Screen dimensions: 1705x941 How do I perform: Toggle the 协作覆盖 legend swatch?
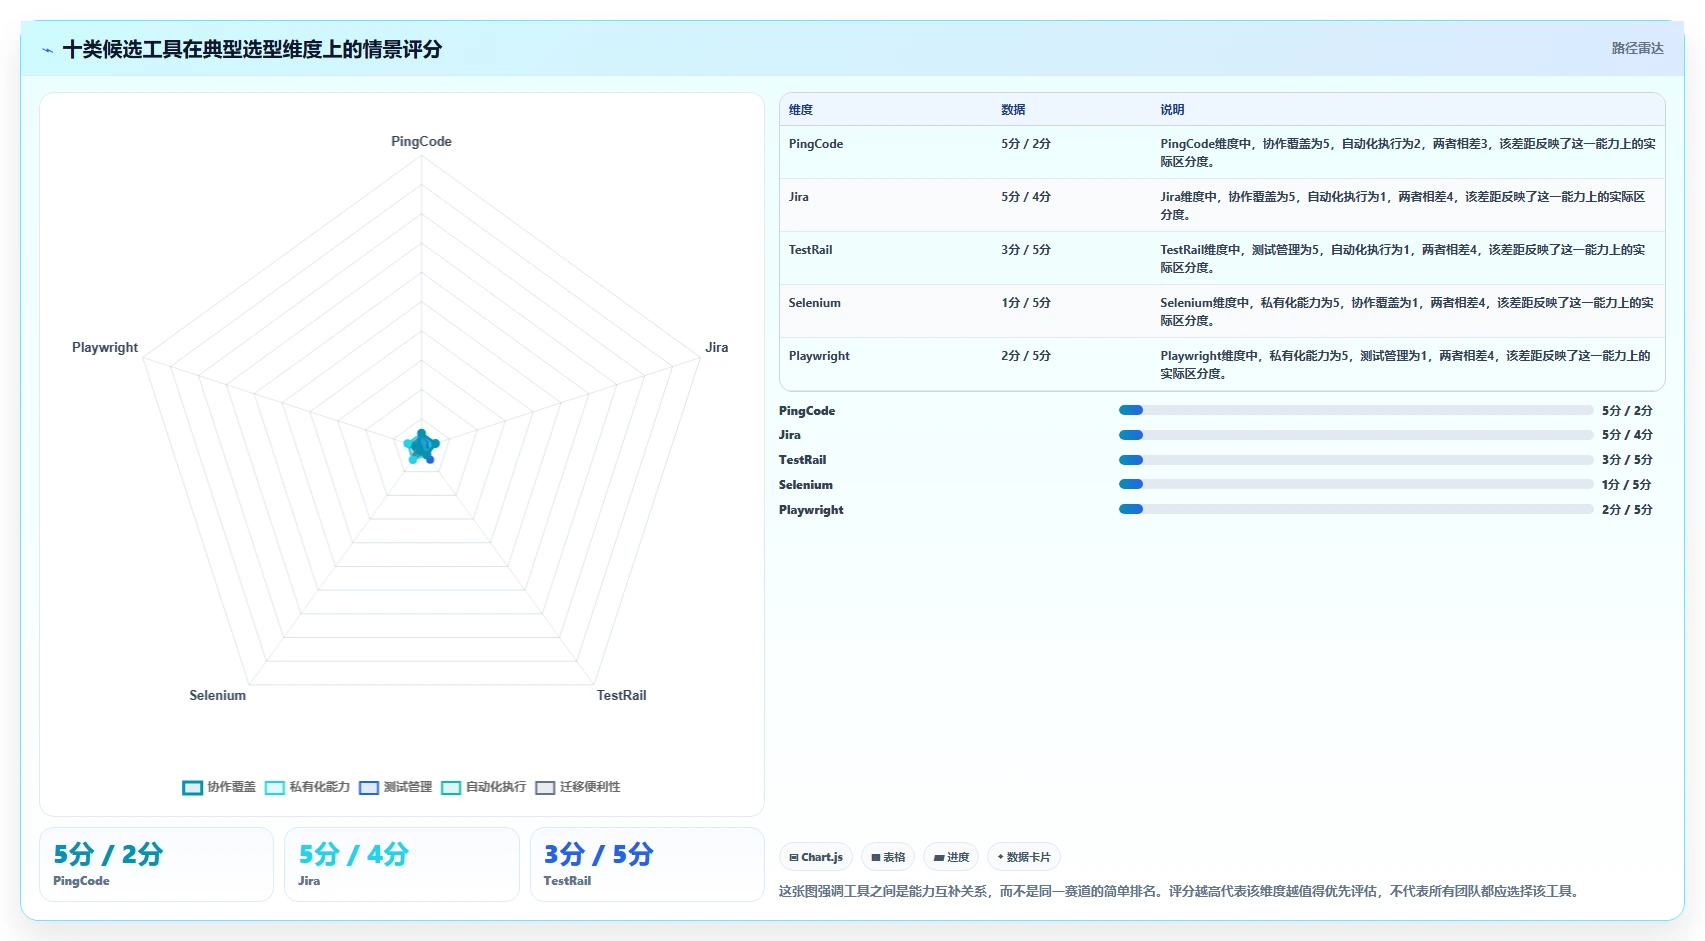click(x=192, y=788)
